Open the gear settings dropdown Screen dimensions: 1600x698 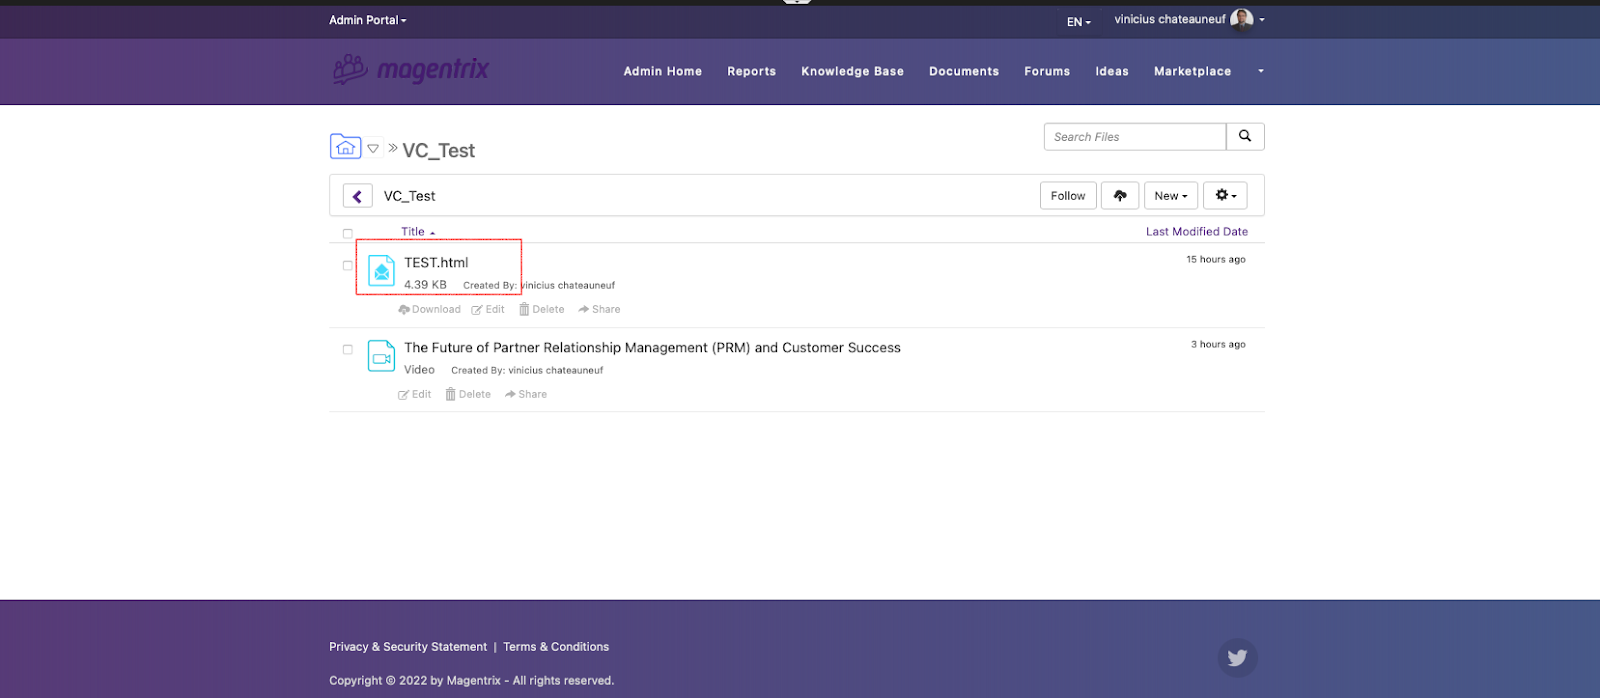pos(1225,196)
